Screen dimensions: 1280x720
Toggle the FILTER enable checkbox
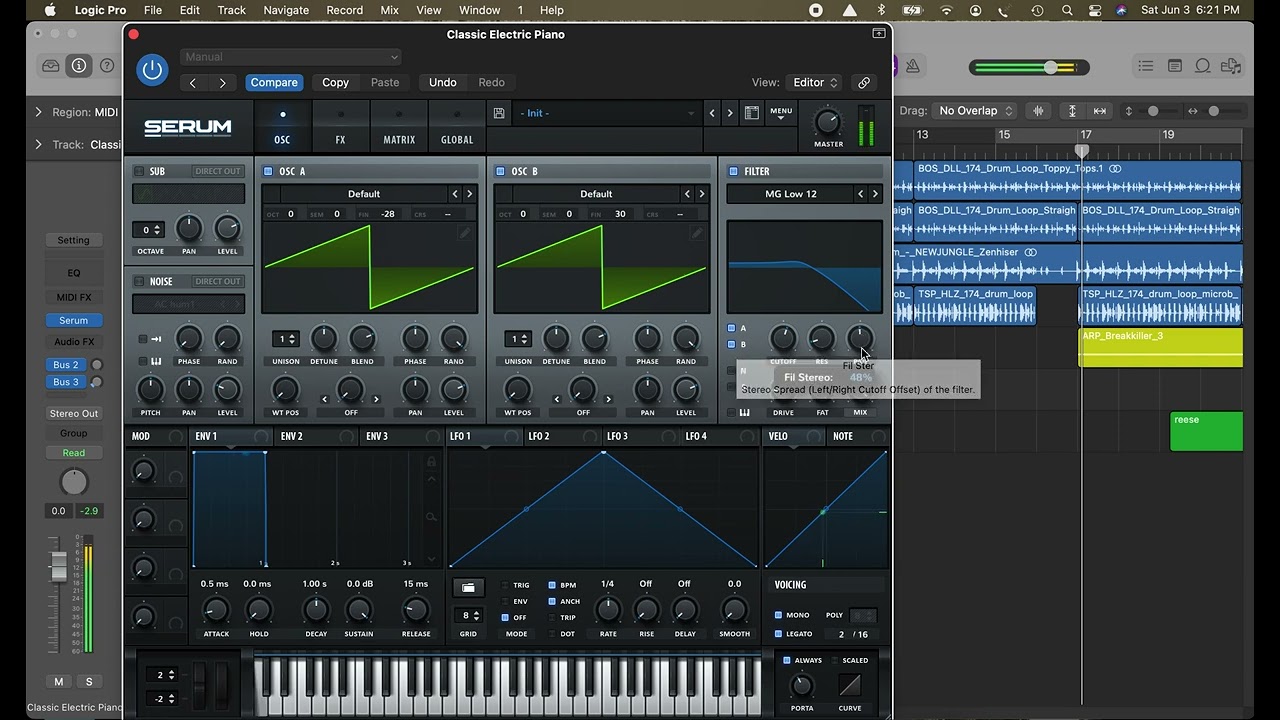733,171
